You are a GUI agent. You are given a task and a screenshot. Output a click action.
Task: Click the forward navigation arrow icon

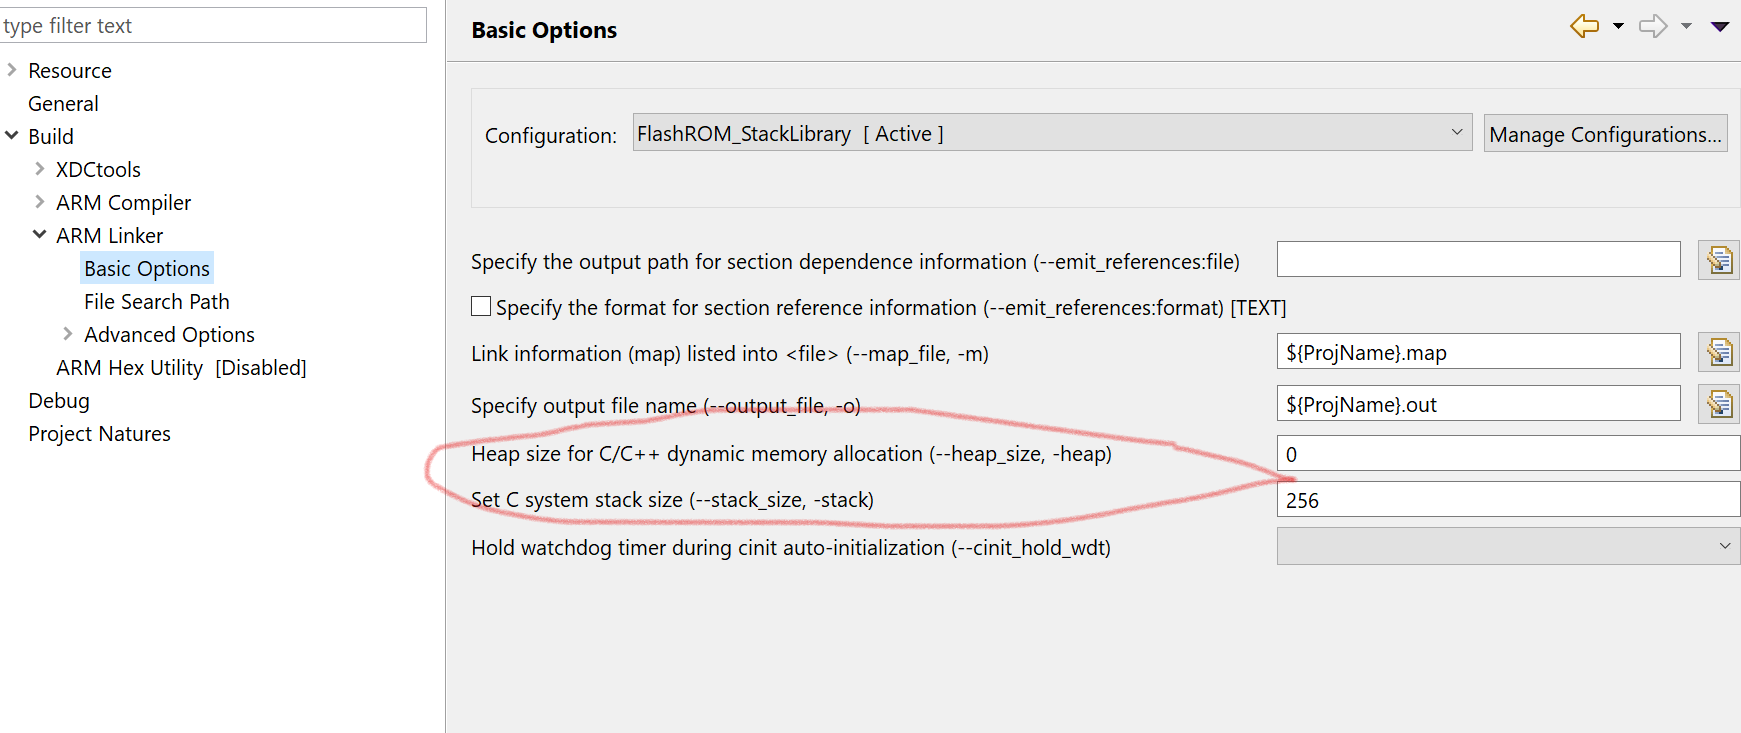[x=1652, y=26]
